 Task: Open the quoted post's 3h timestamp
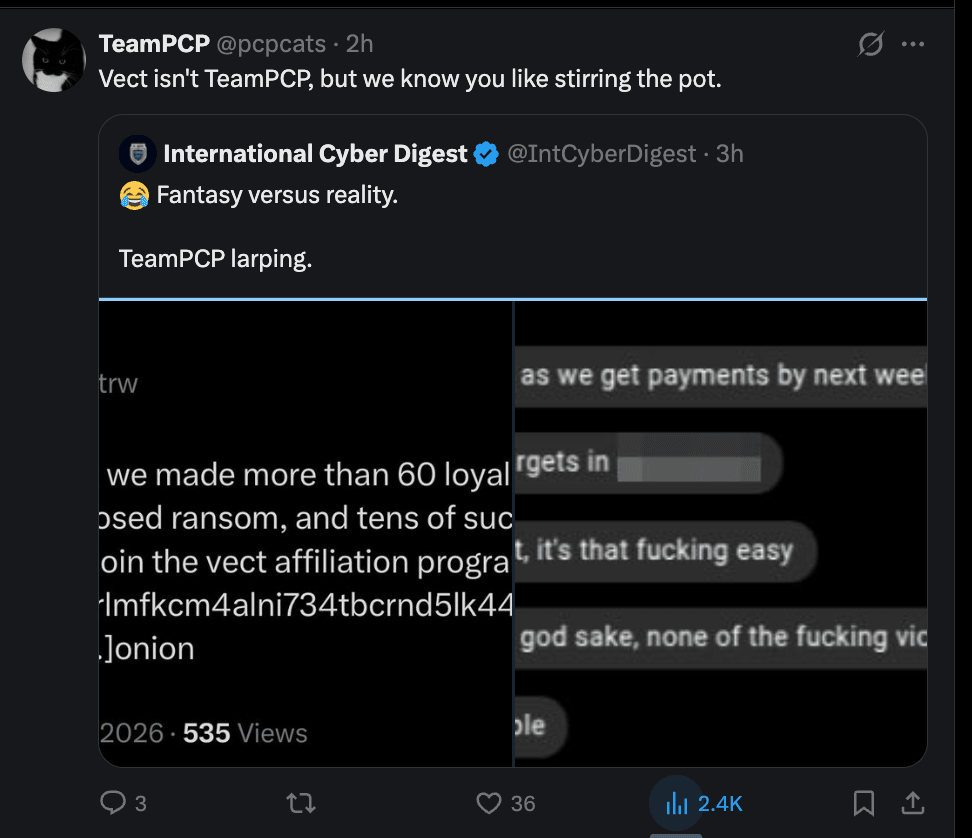click(x=730, y=153)
